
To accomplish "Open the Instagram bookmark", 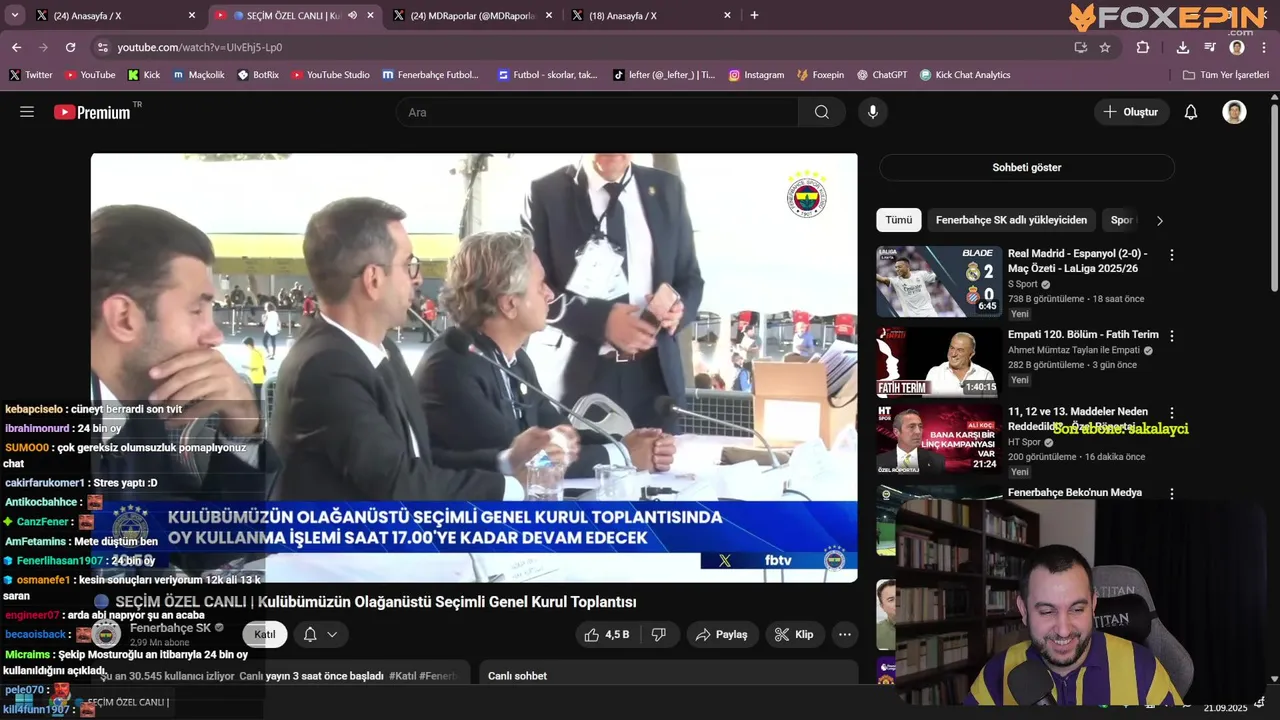I will [x=756, y=75].
